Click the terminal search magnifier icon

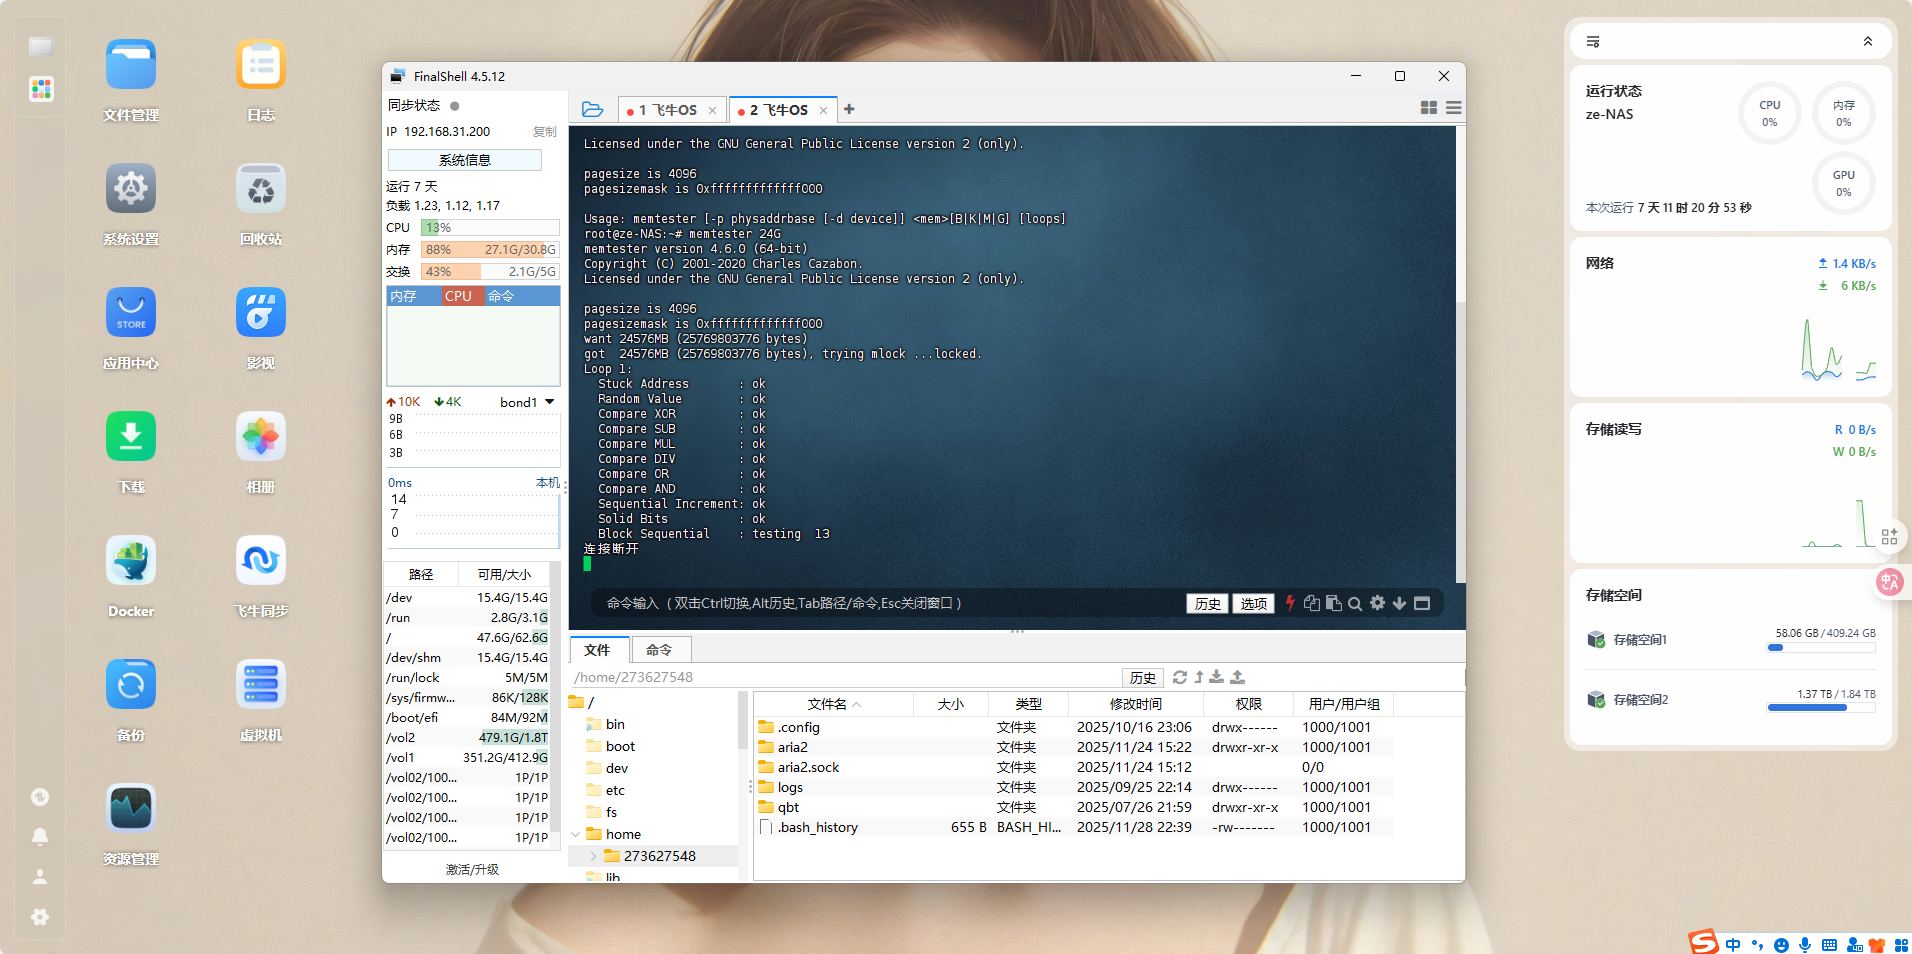(x=1355, y=603)
